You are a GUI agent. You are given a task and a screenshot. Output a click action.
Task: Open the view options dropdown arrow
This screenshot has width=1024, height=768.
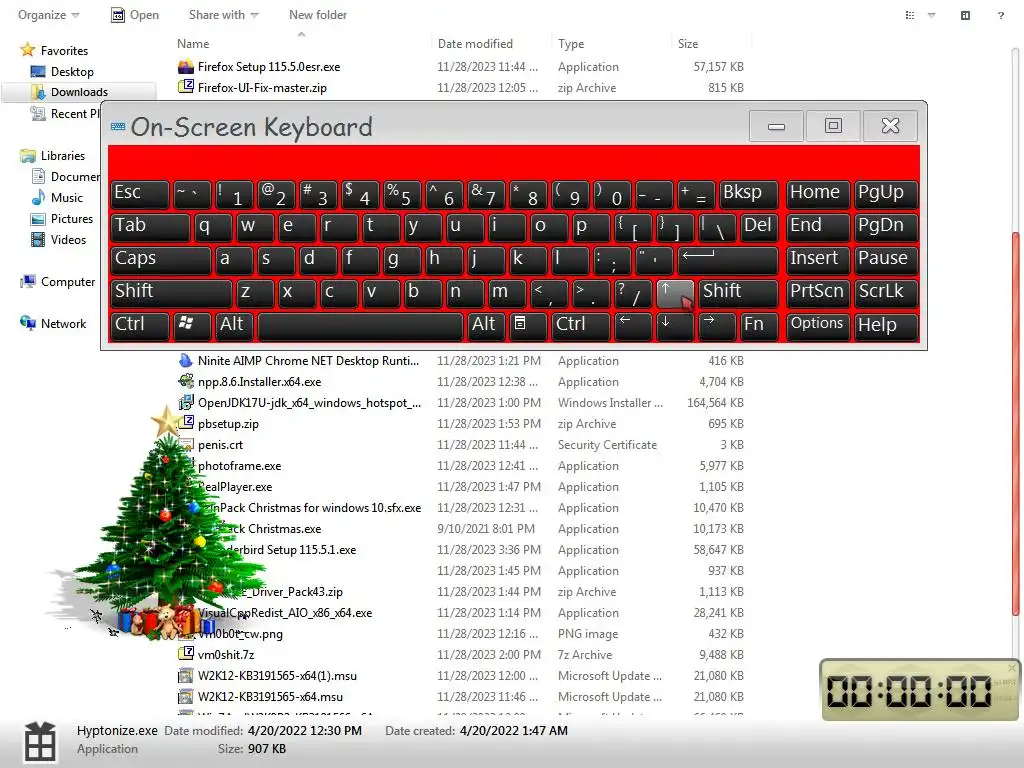(x=931, y=15)
